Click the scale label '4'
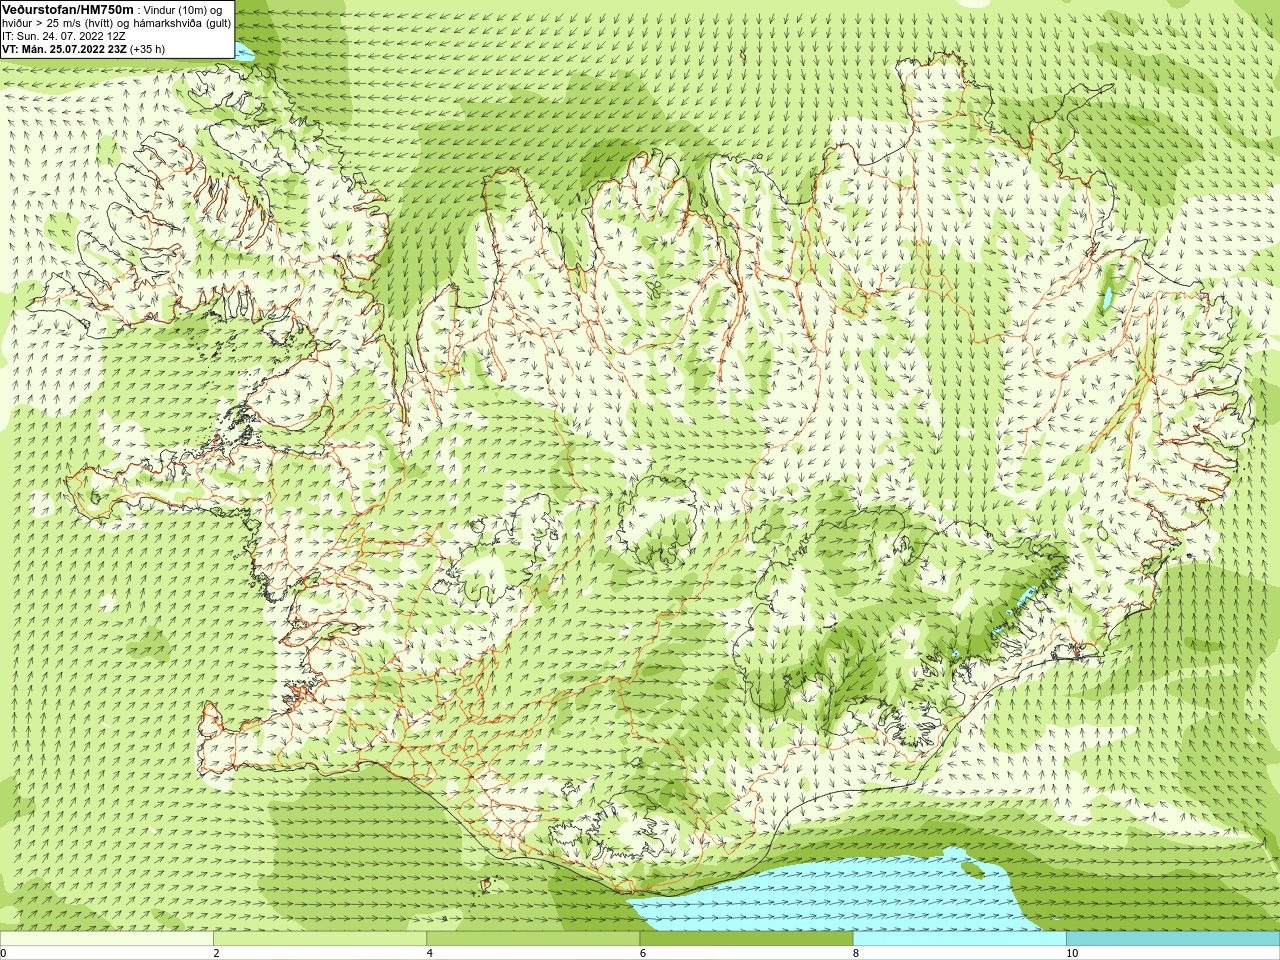 click(430, 953)
